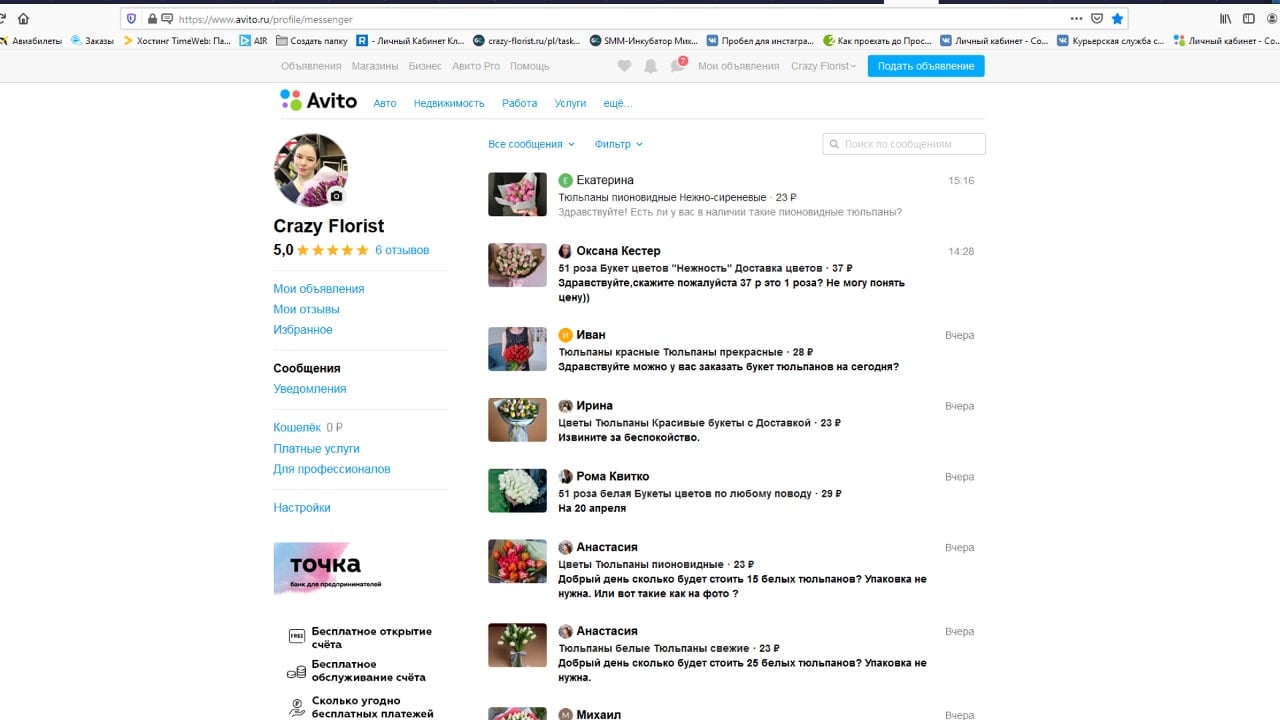Open message 'Извините за беспокойство.'
The height and width of the screenshot is (720, 1280).
click(x=629, y=438)
